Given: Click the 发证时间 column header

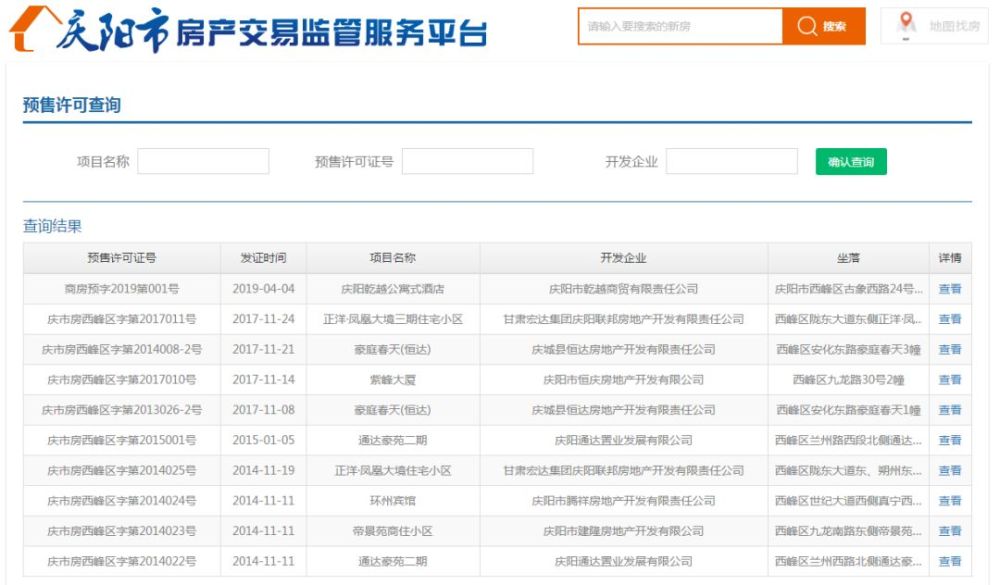Looking at the screenshot, I should (263, 258).
